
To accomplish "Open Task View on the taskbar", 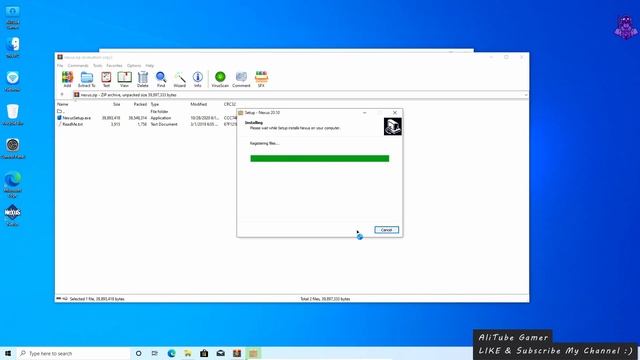I will tap(155, 353).
